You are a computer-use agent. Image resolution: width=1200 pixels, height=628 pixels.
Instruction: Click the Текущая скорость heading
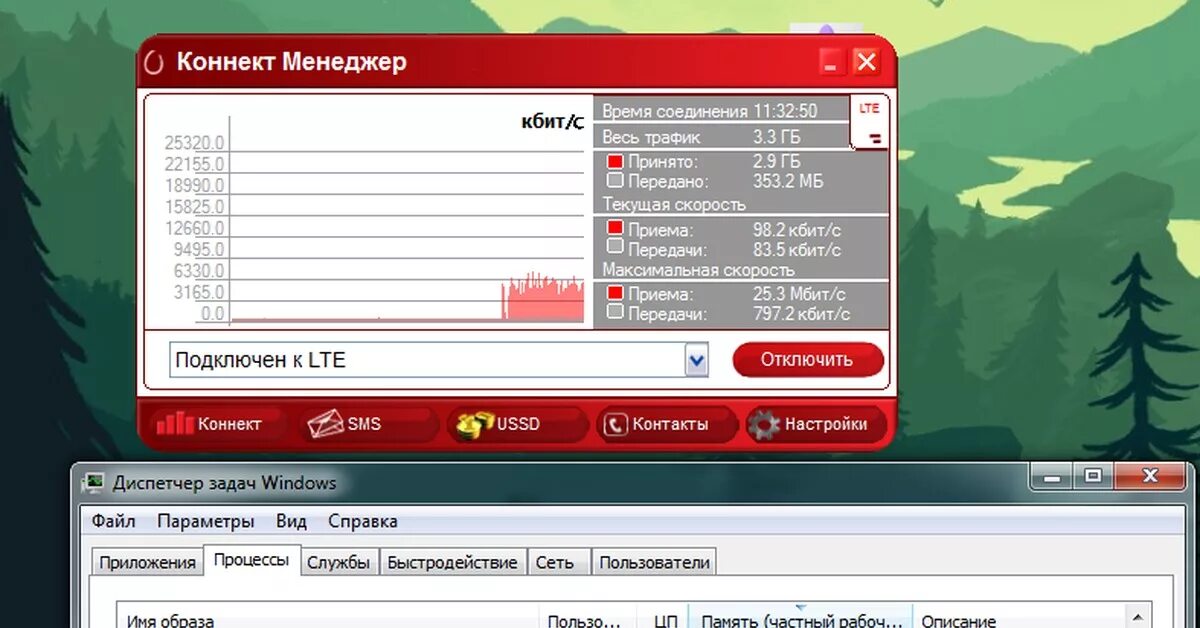click(x=673, y=205)
